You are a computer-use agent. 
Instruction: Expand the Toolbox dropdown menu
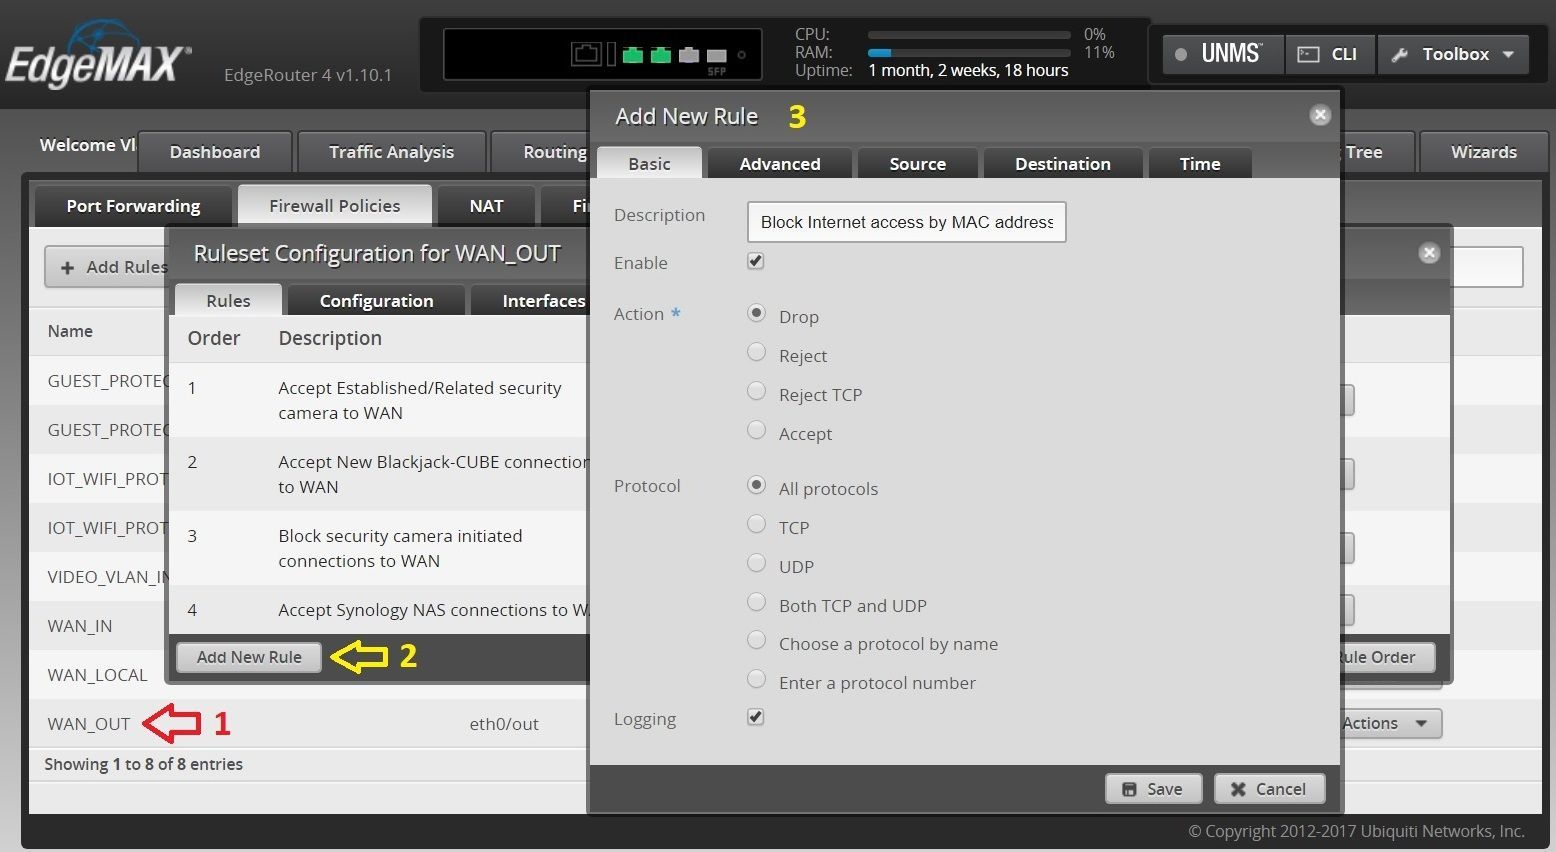tap(1455, 54)
